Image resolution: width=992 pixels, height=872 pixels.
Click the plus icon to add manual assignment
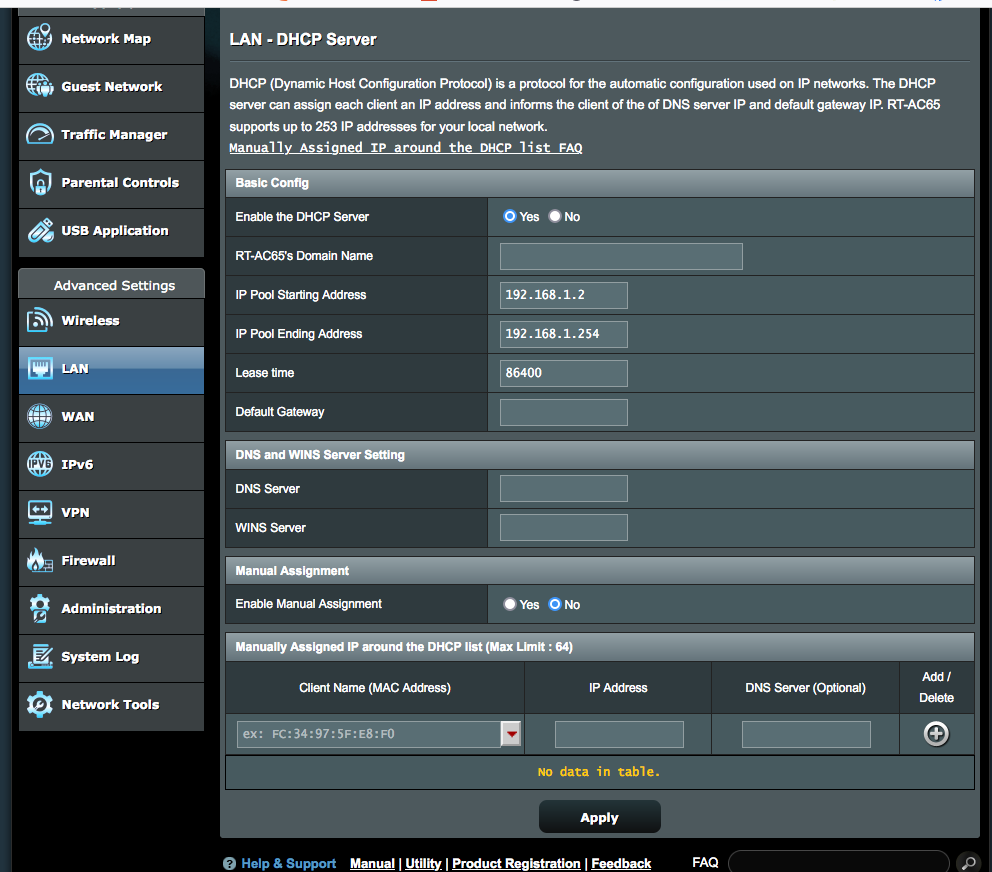pyautogui.click(x=936, y=734)
